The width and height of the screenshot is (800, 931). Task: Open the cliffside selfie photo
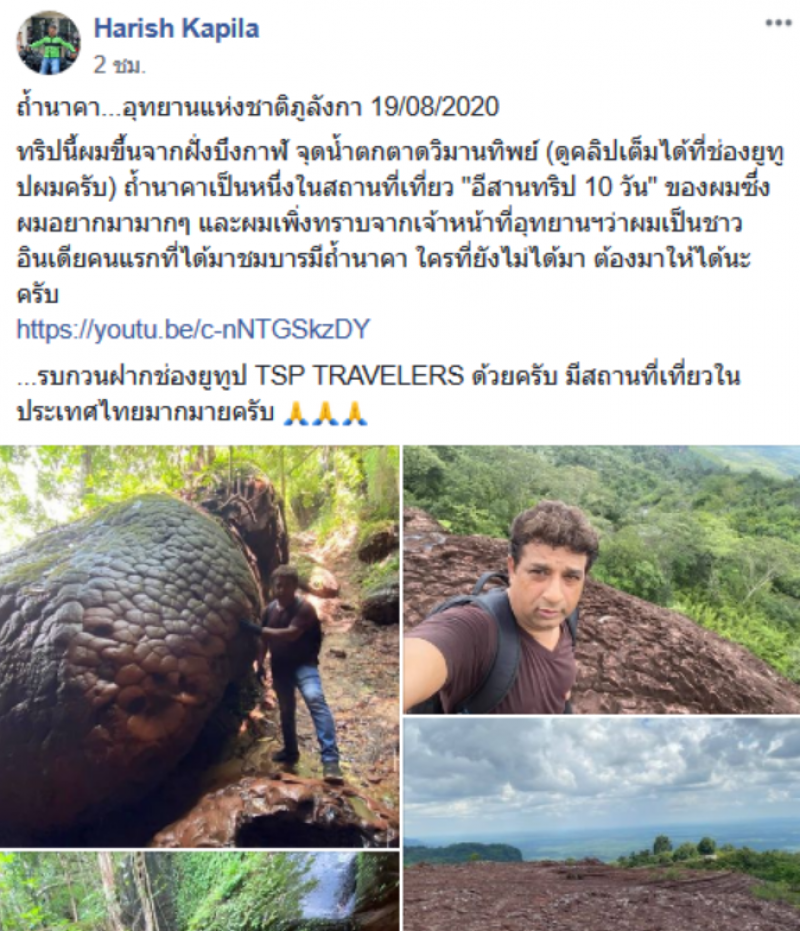pyautogui.click(x=602, y=580)
